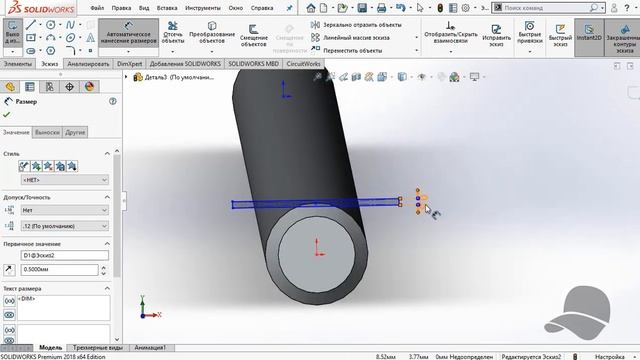The image size is (640, 360).
Task: Click the Поиск команд search box
Action: [548, 8]
